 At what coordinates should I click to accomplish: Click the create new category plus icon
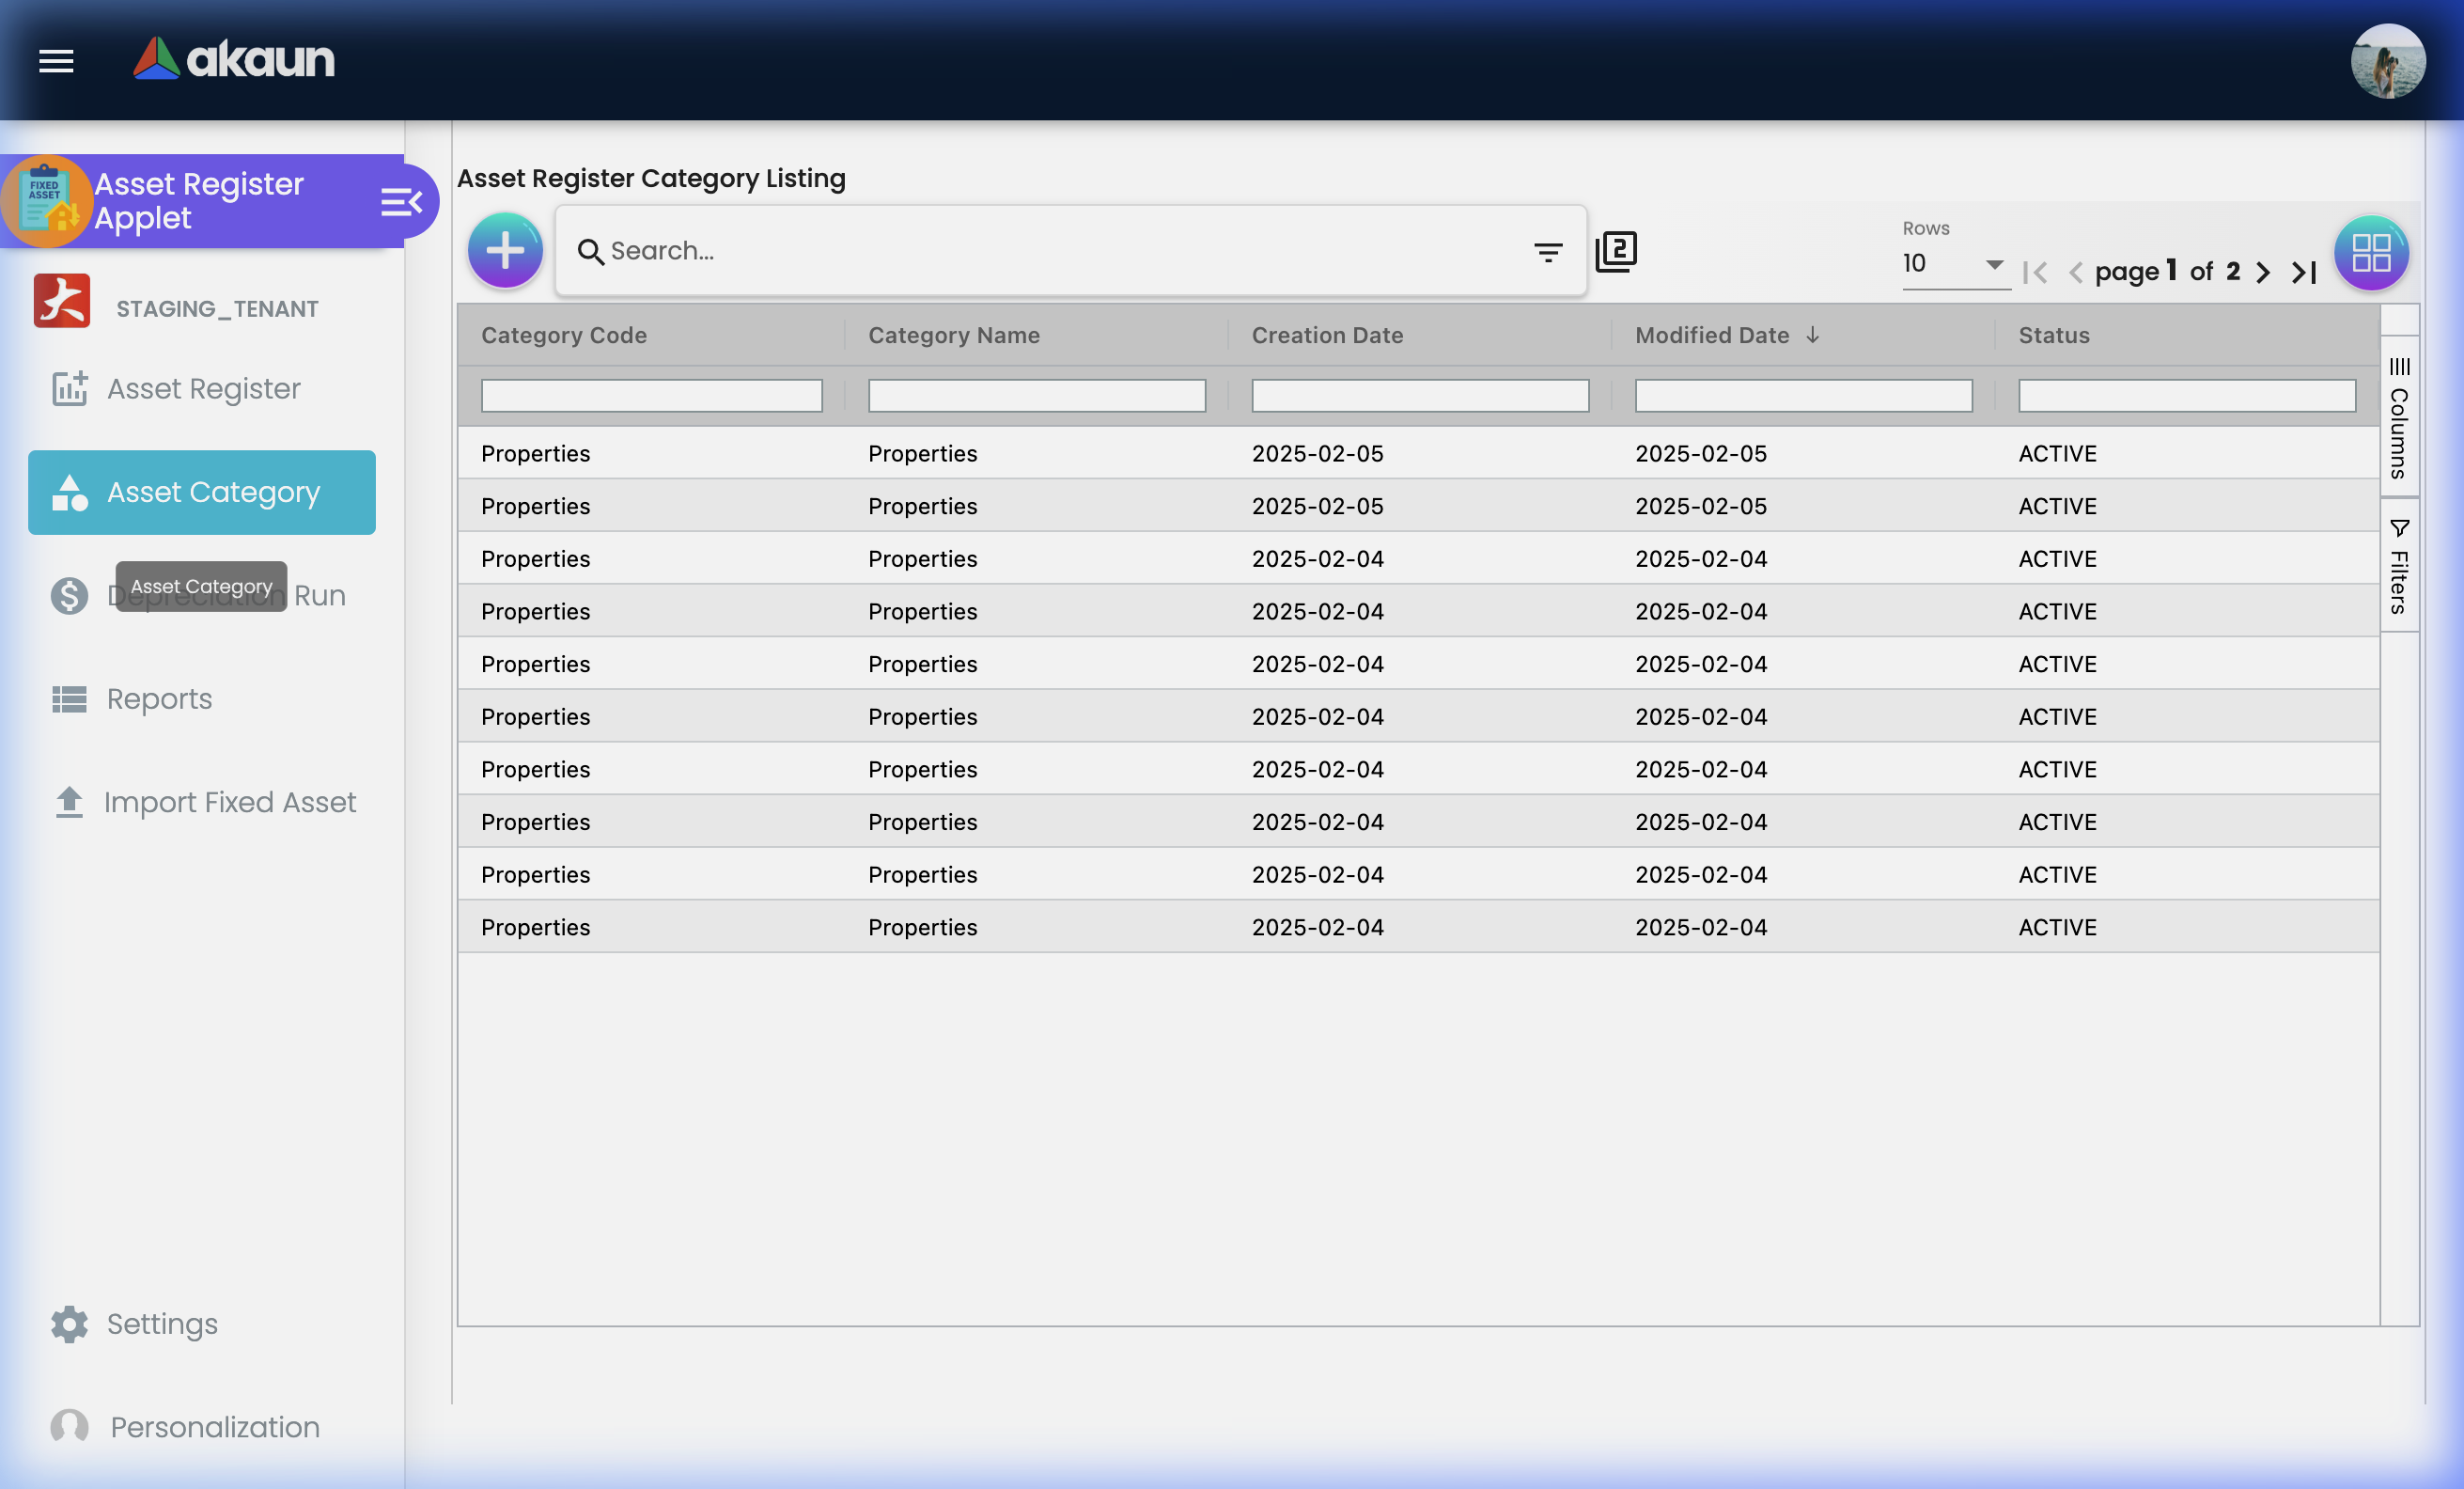[x=506, y=250]
